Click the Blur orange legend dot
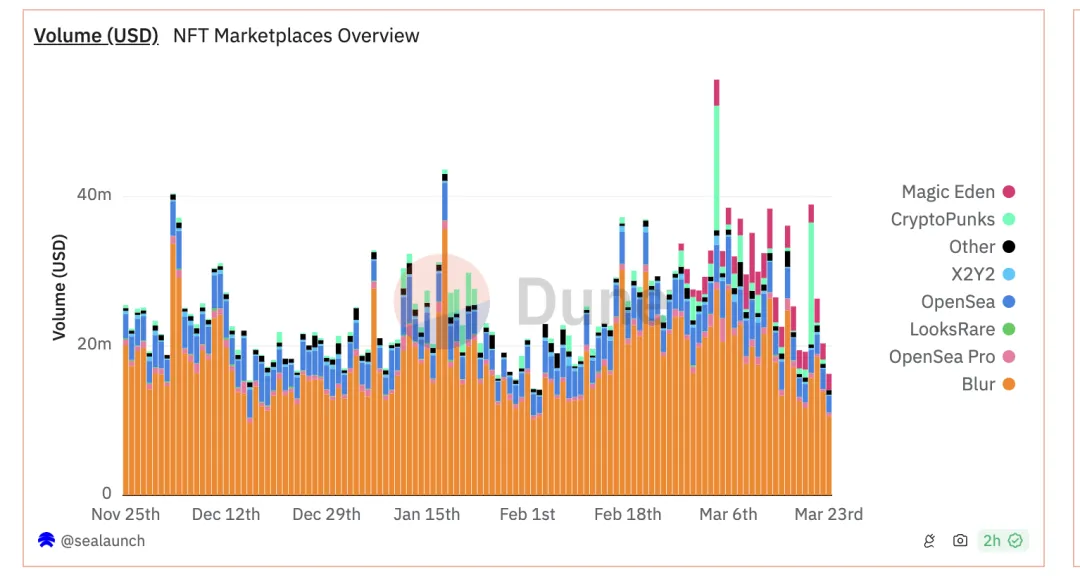The width and height of the screenshot is (1080, 582). pos(1009,384)
